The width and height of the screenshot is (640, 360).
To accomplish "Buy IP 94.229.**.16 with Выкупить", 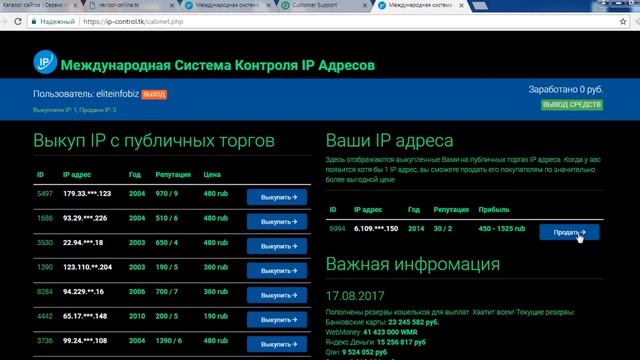I will [x=277, y=295].
